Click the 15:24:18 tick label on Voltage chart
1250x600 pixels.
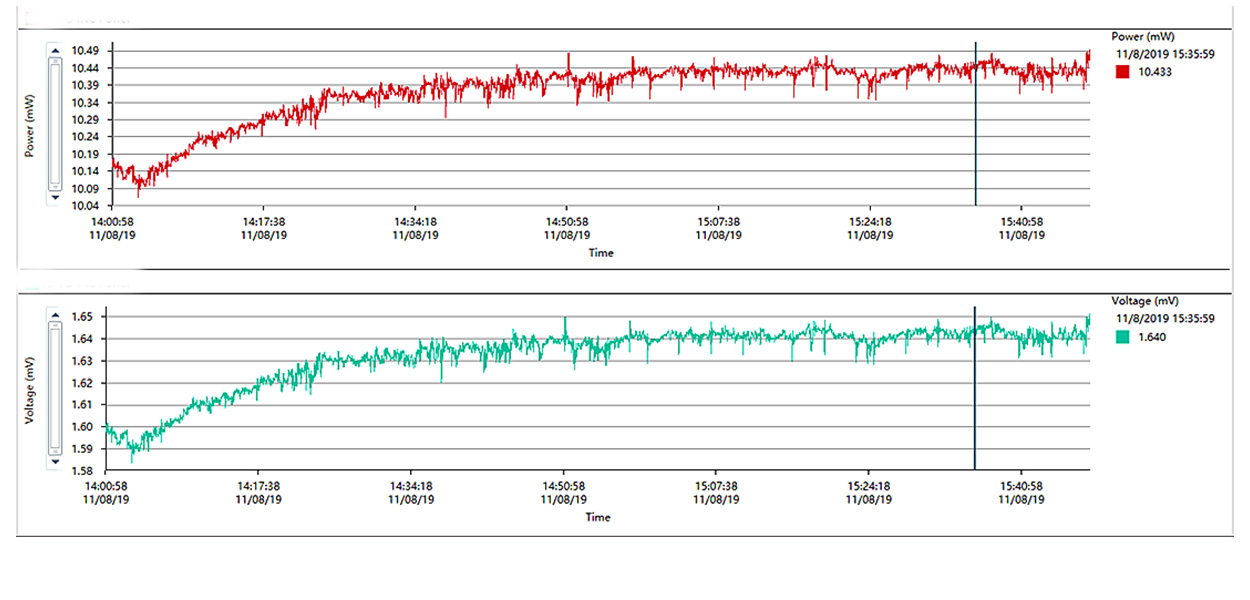[869, 486]
